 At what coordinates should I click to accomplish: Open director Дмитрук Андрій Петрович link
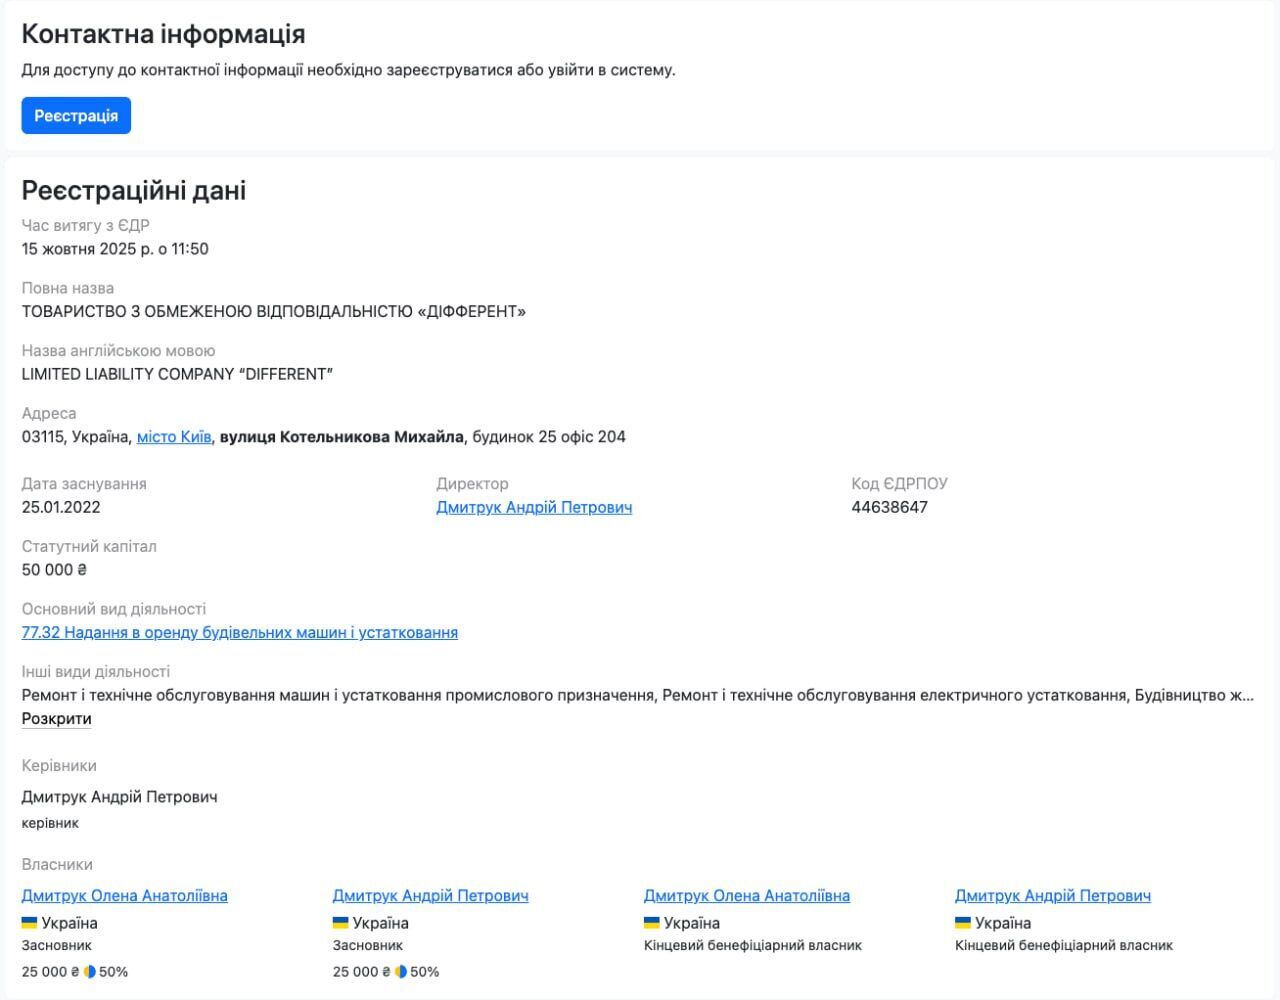pyautogui.click(x=534, y=507)
